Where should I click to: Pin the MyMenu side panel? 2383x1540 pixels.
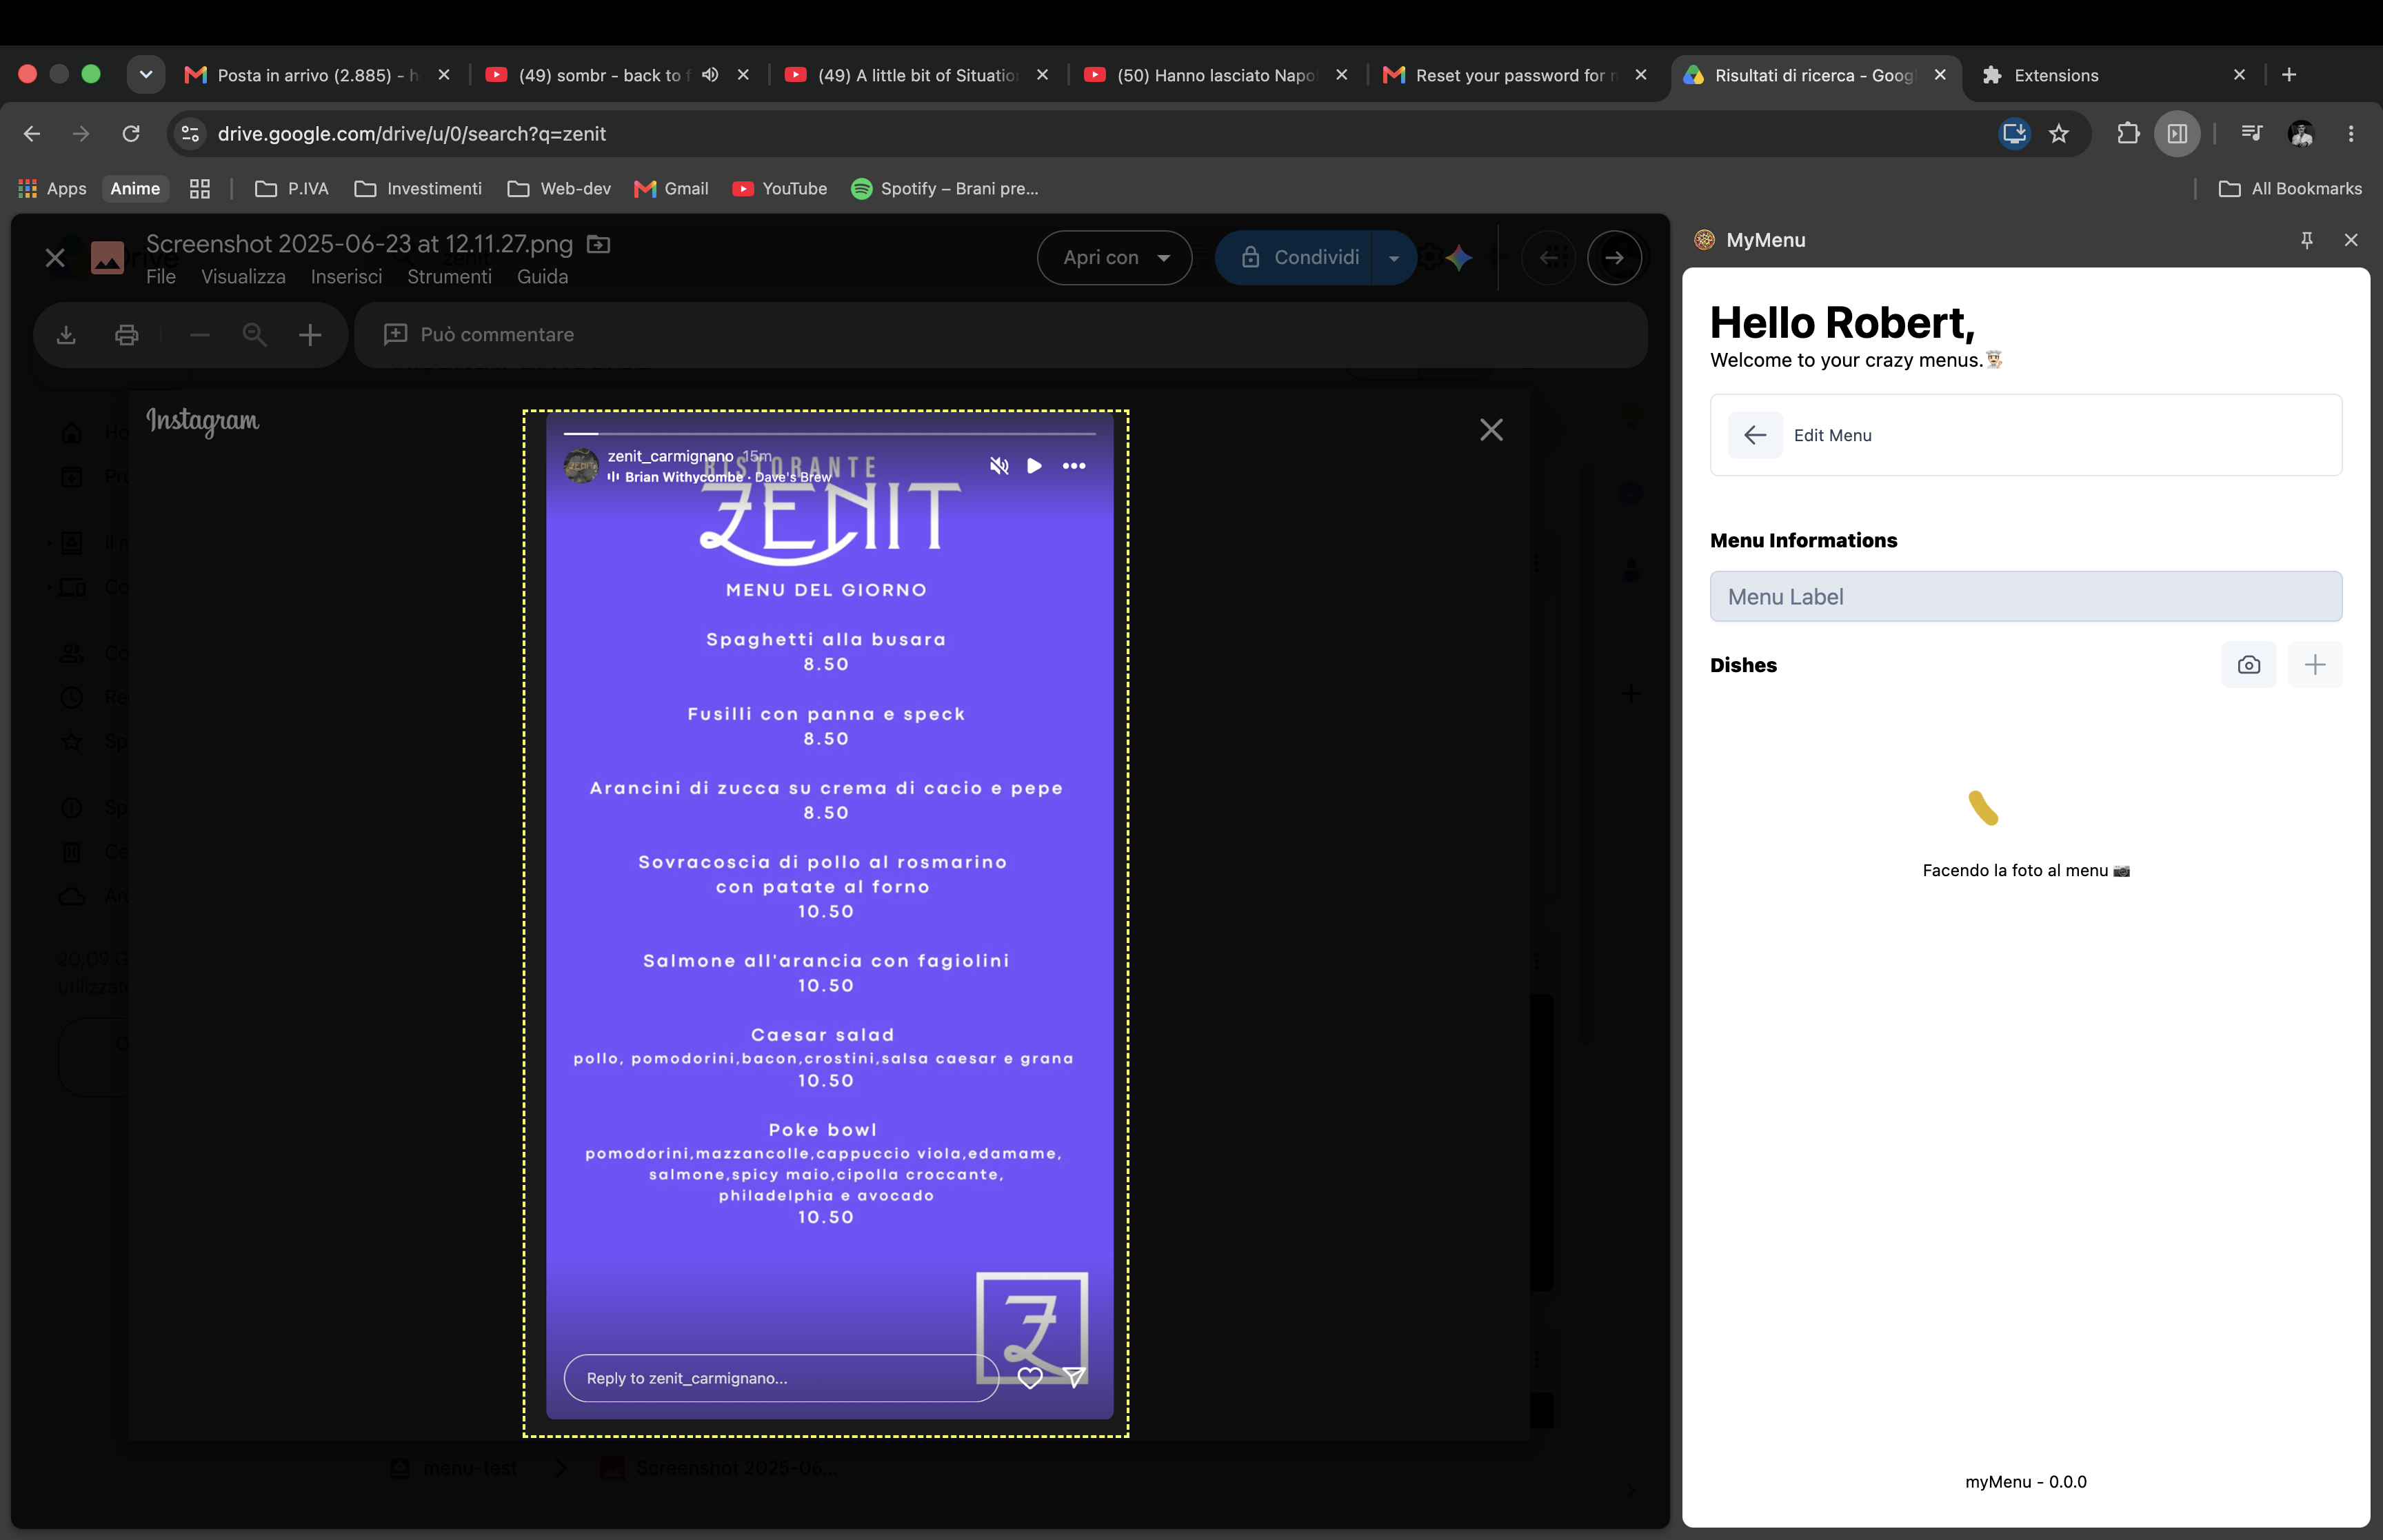[x=2306, y=240]
